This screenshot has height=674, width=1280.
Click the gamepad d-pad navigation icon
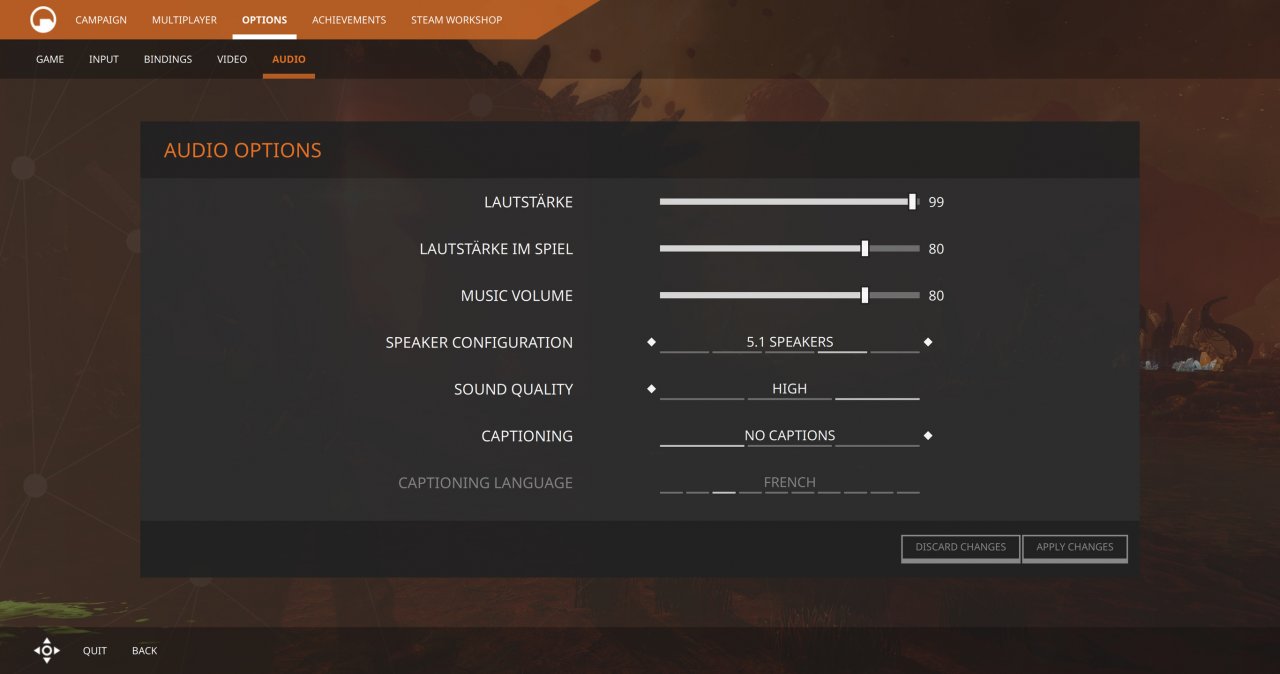click(46, 650)
